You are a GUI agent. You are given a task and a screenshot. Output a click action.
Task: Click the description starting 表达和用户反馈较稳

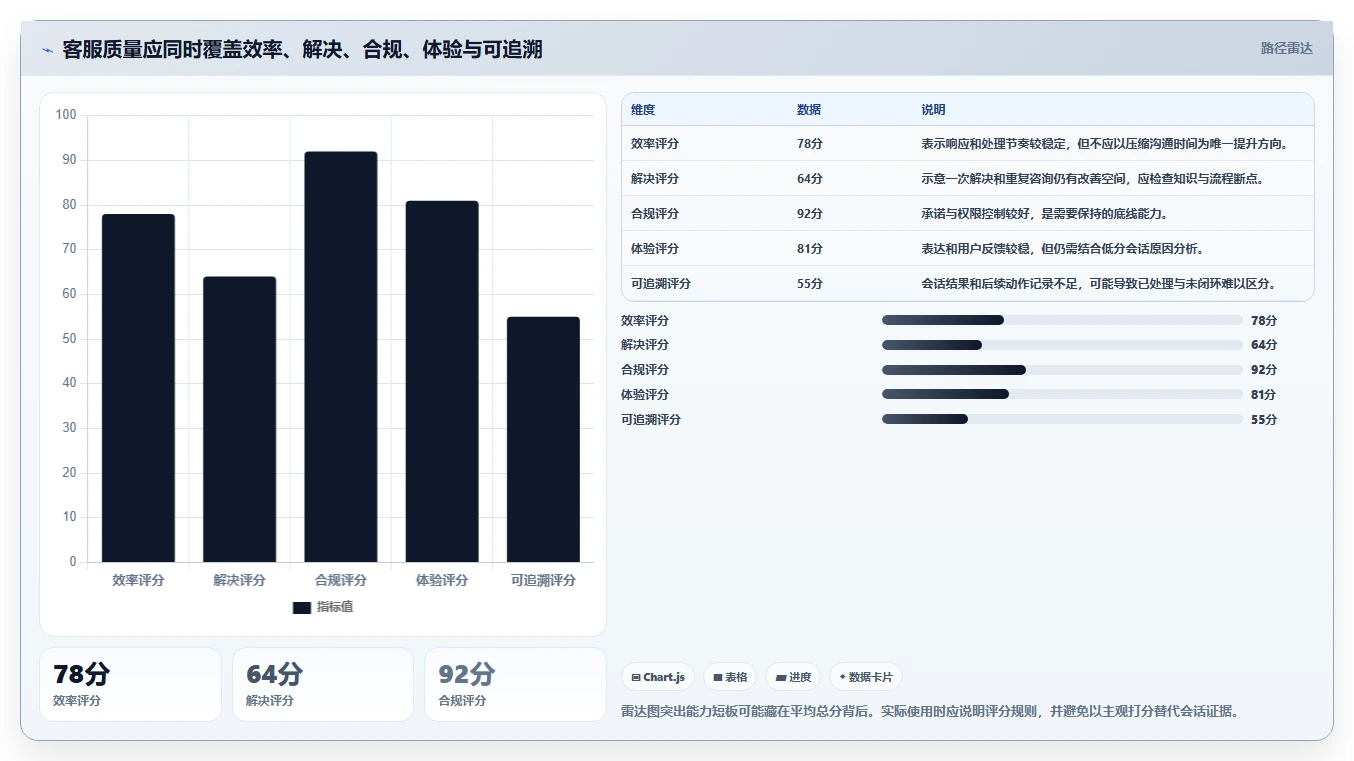(1062, 249)
